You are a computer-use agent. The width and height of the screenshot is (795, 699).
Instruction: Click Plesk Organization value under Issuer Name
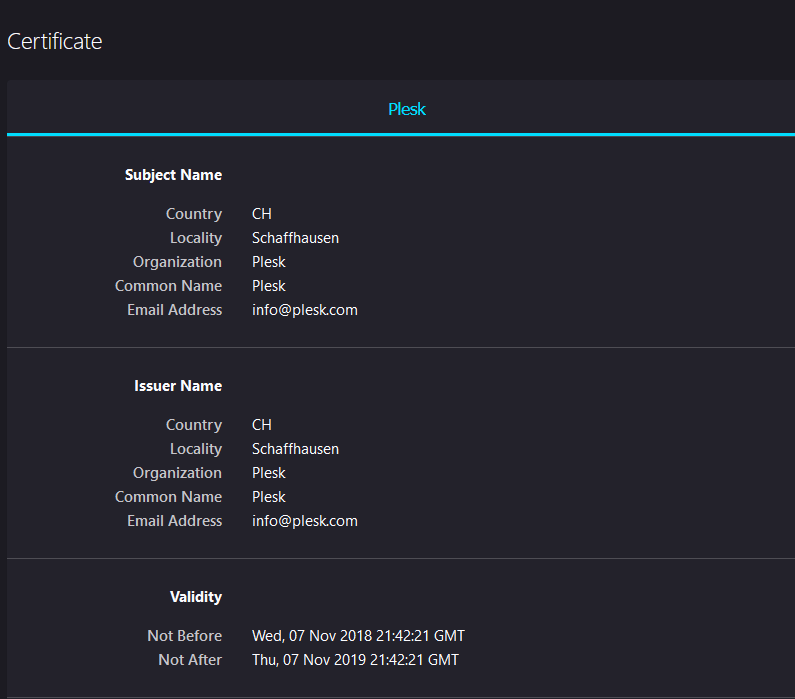click(269, 473)
